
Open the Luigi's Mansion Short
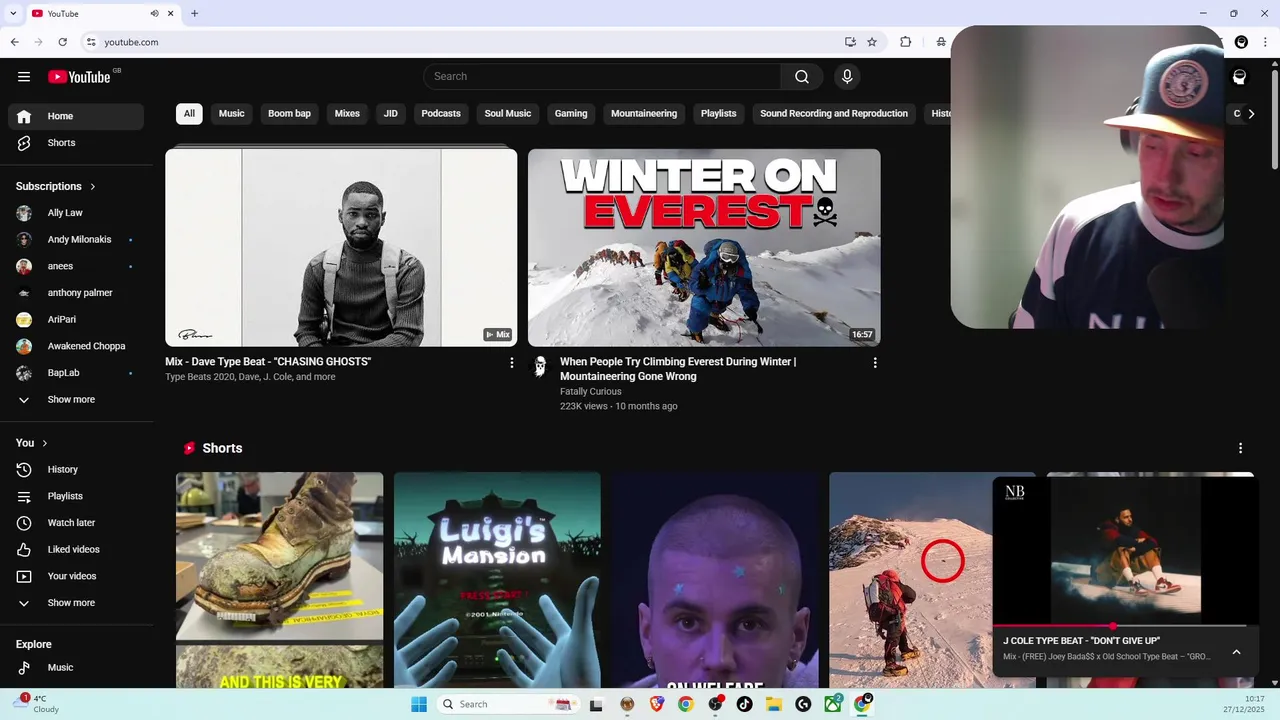coord(497,580)
